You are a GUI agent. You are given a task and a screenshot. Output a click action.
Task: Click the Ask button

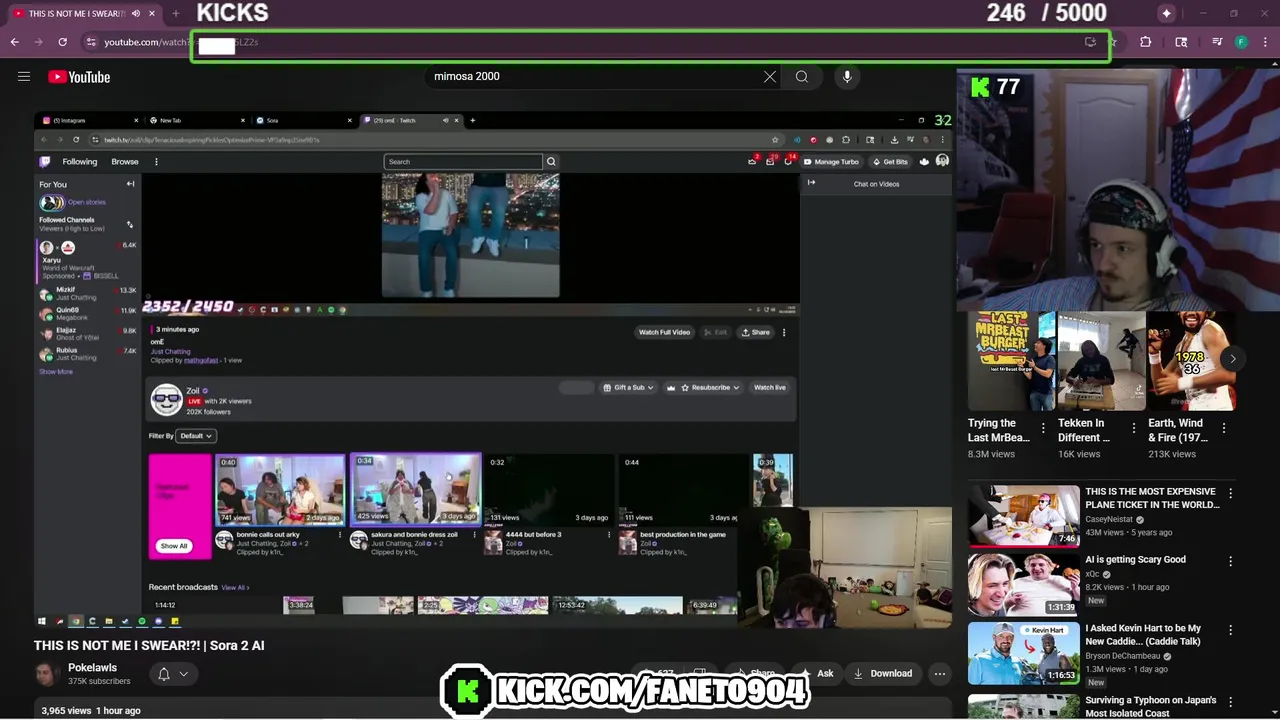[816, 674]
